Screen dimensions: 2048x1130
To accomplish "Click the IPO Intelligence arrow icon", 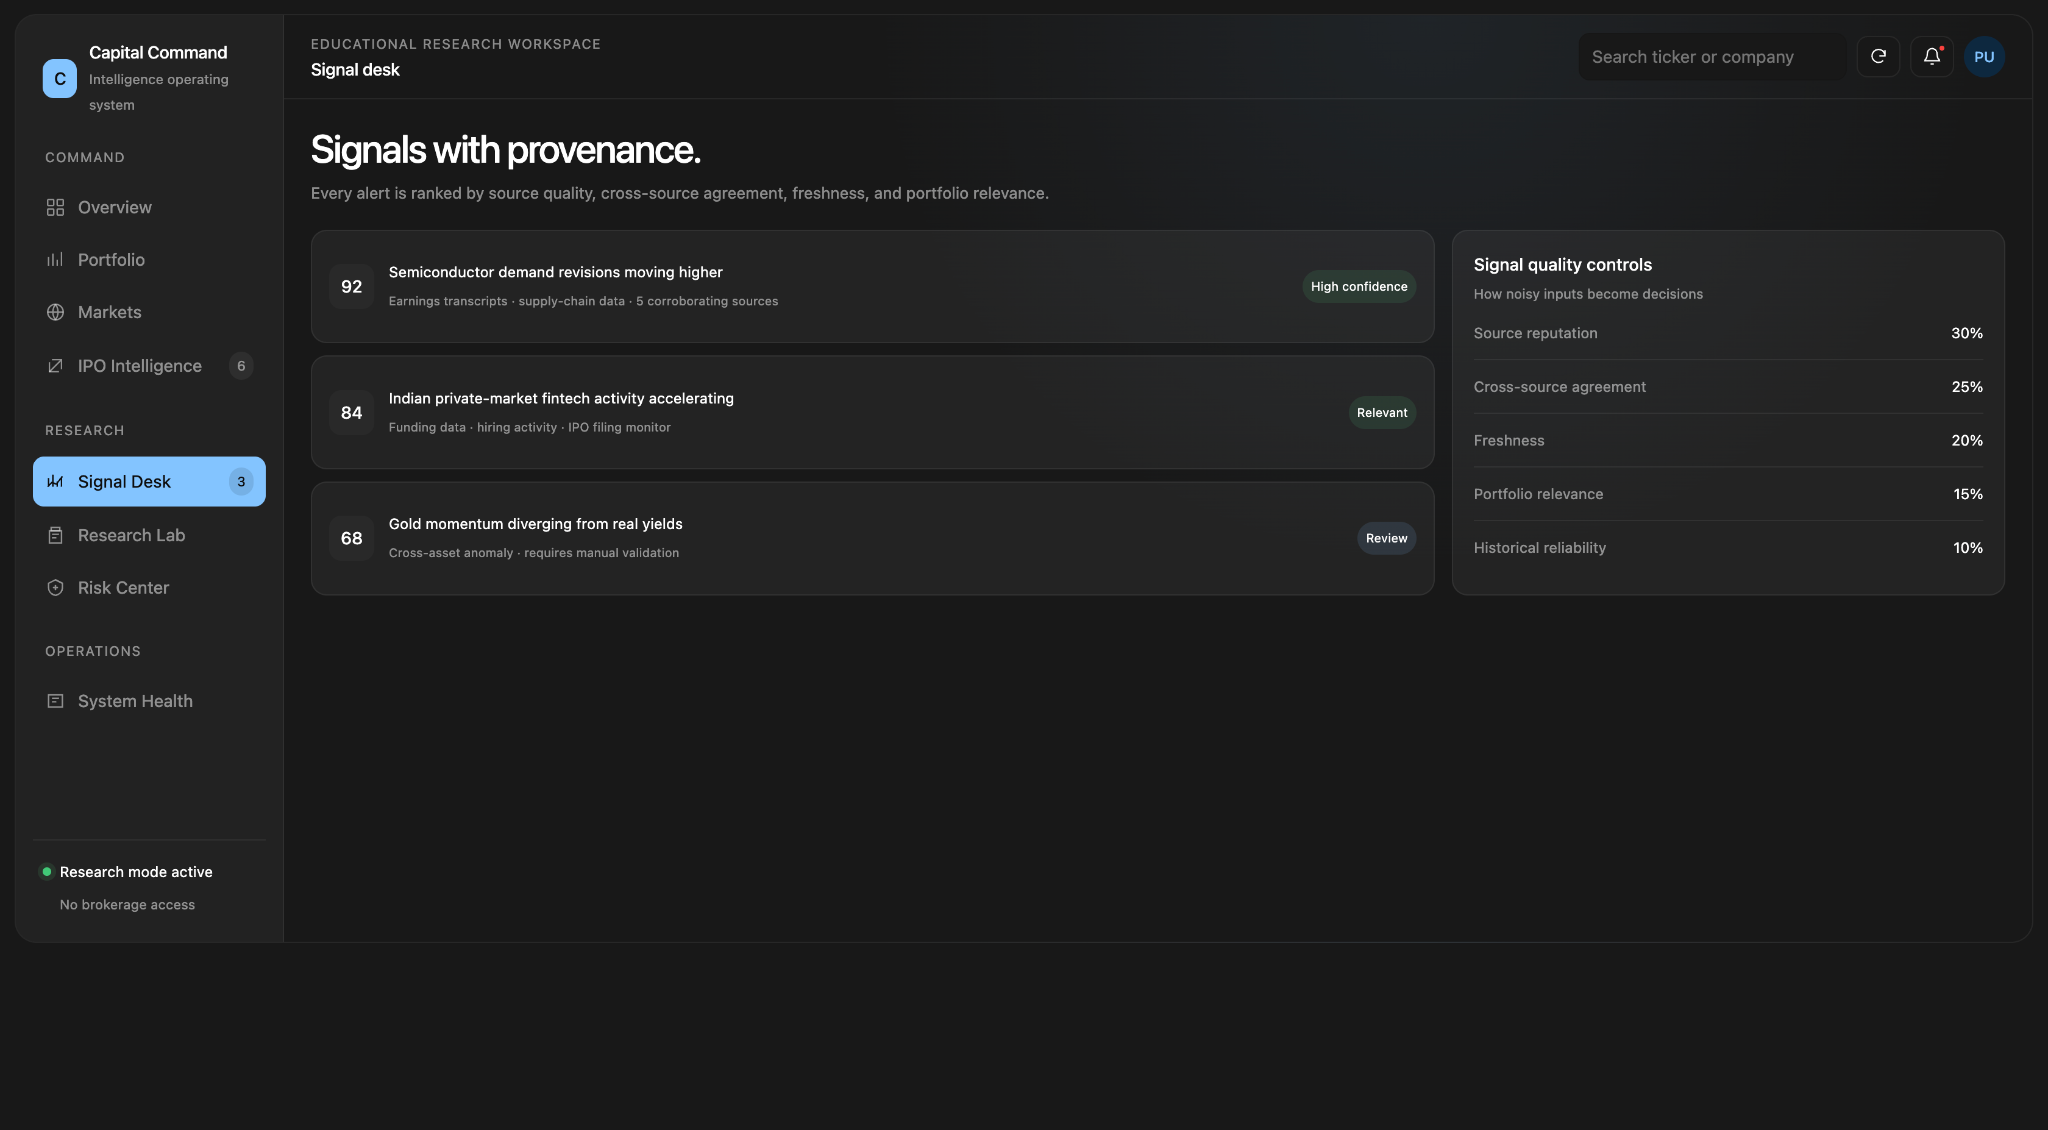I will [x=55, y=366].
